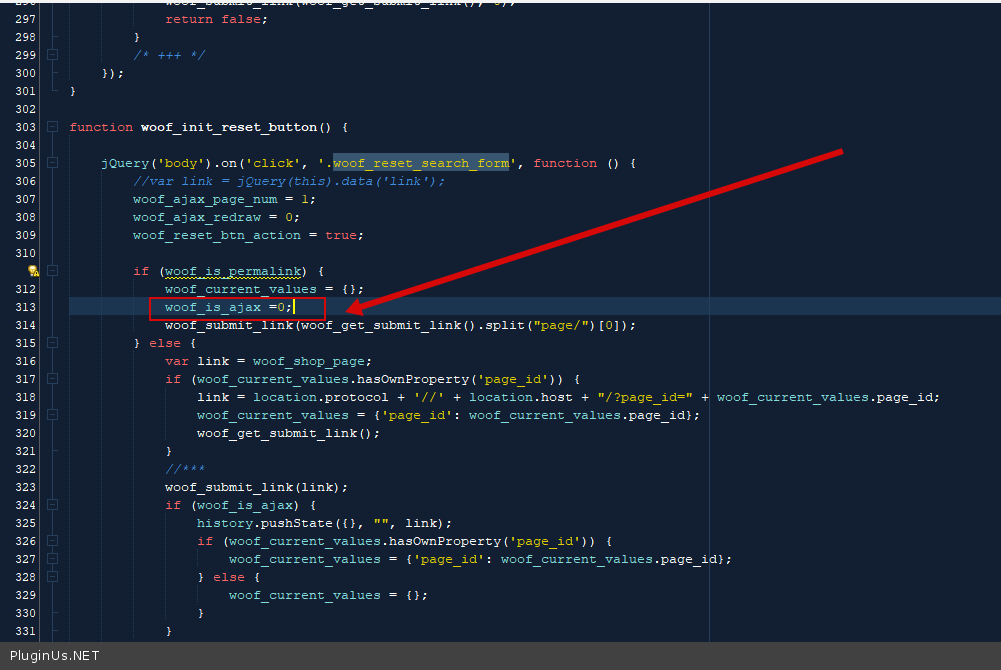Click line number 303 in the gutter
The image size is (1001, 670).
[25, 127]
